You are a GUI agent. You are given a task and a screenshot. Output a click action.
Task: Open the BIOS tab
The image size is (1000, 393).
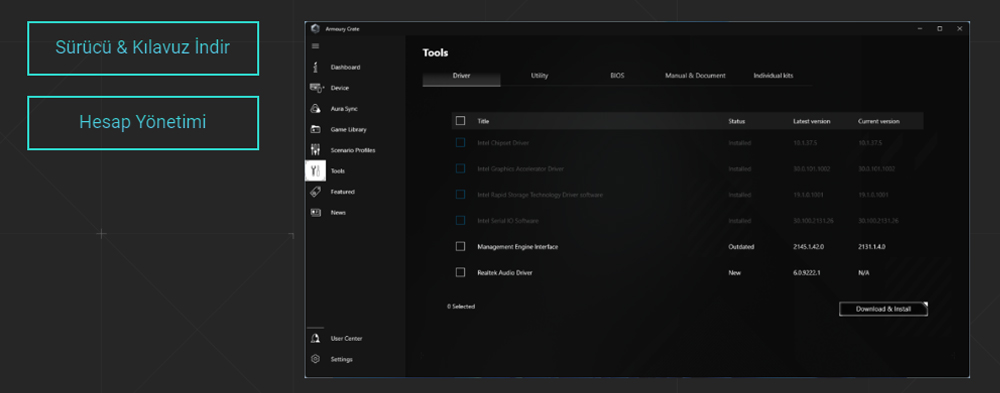click(617, 75)
